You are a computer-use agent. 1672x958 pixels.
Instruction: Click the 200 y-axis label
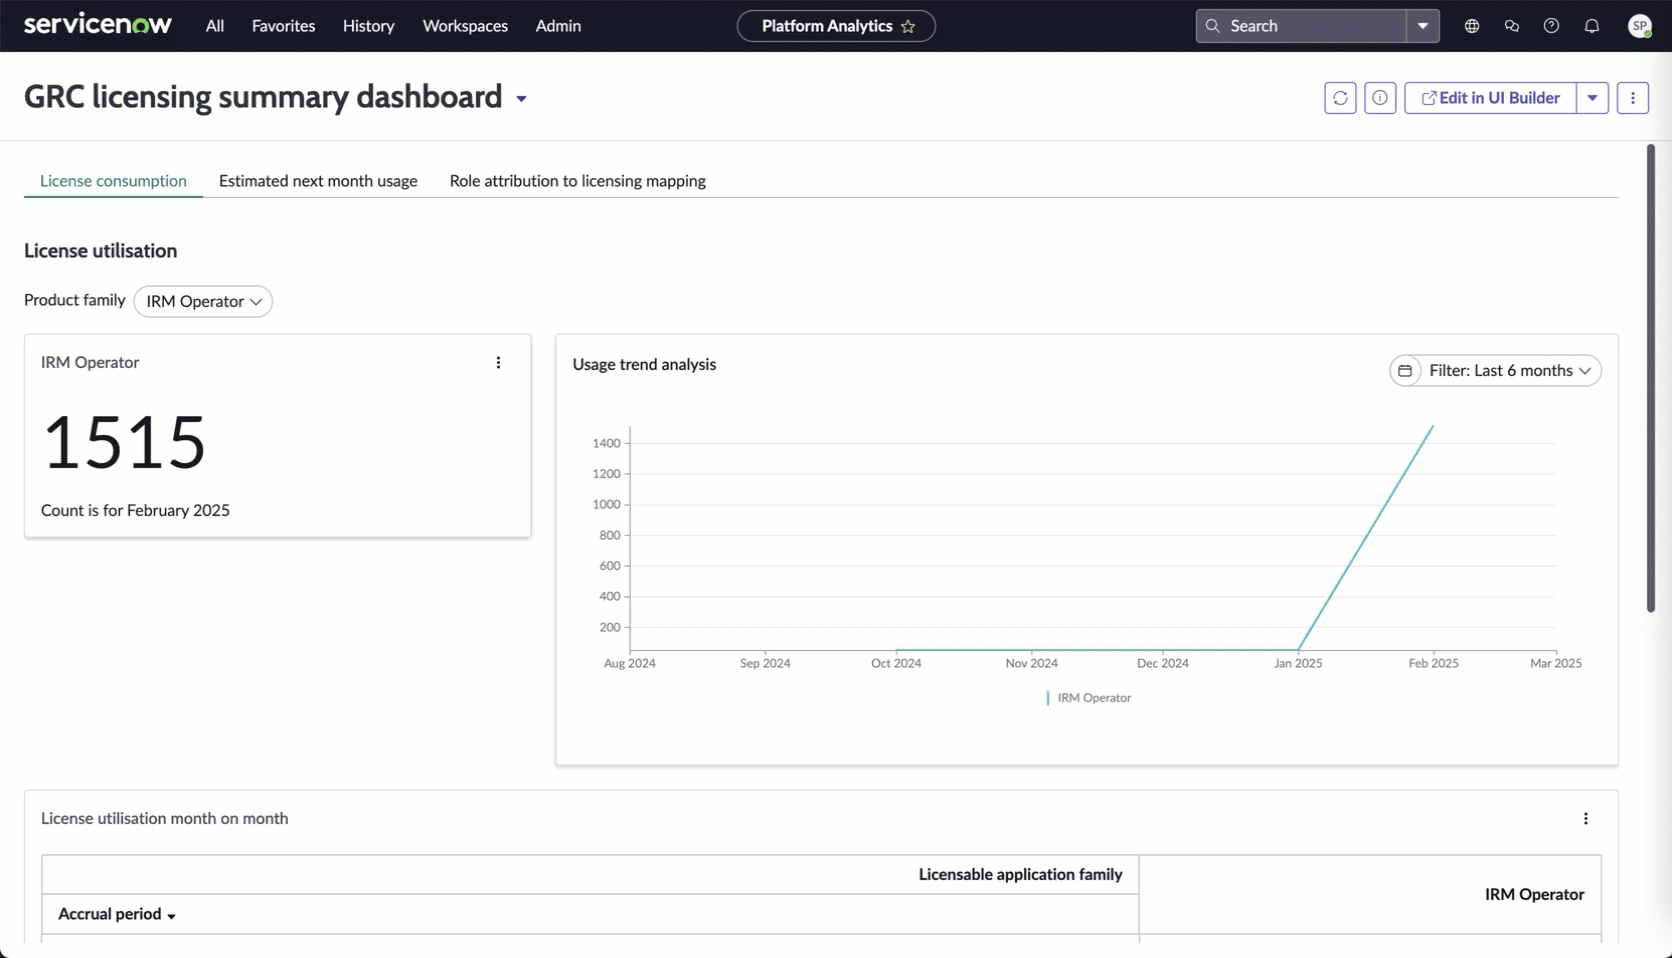[x=610, y=628]
